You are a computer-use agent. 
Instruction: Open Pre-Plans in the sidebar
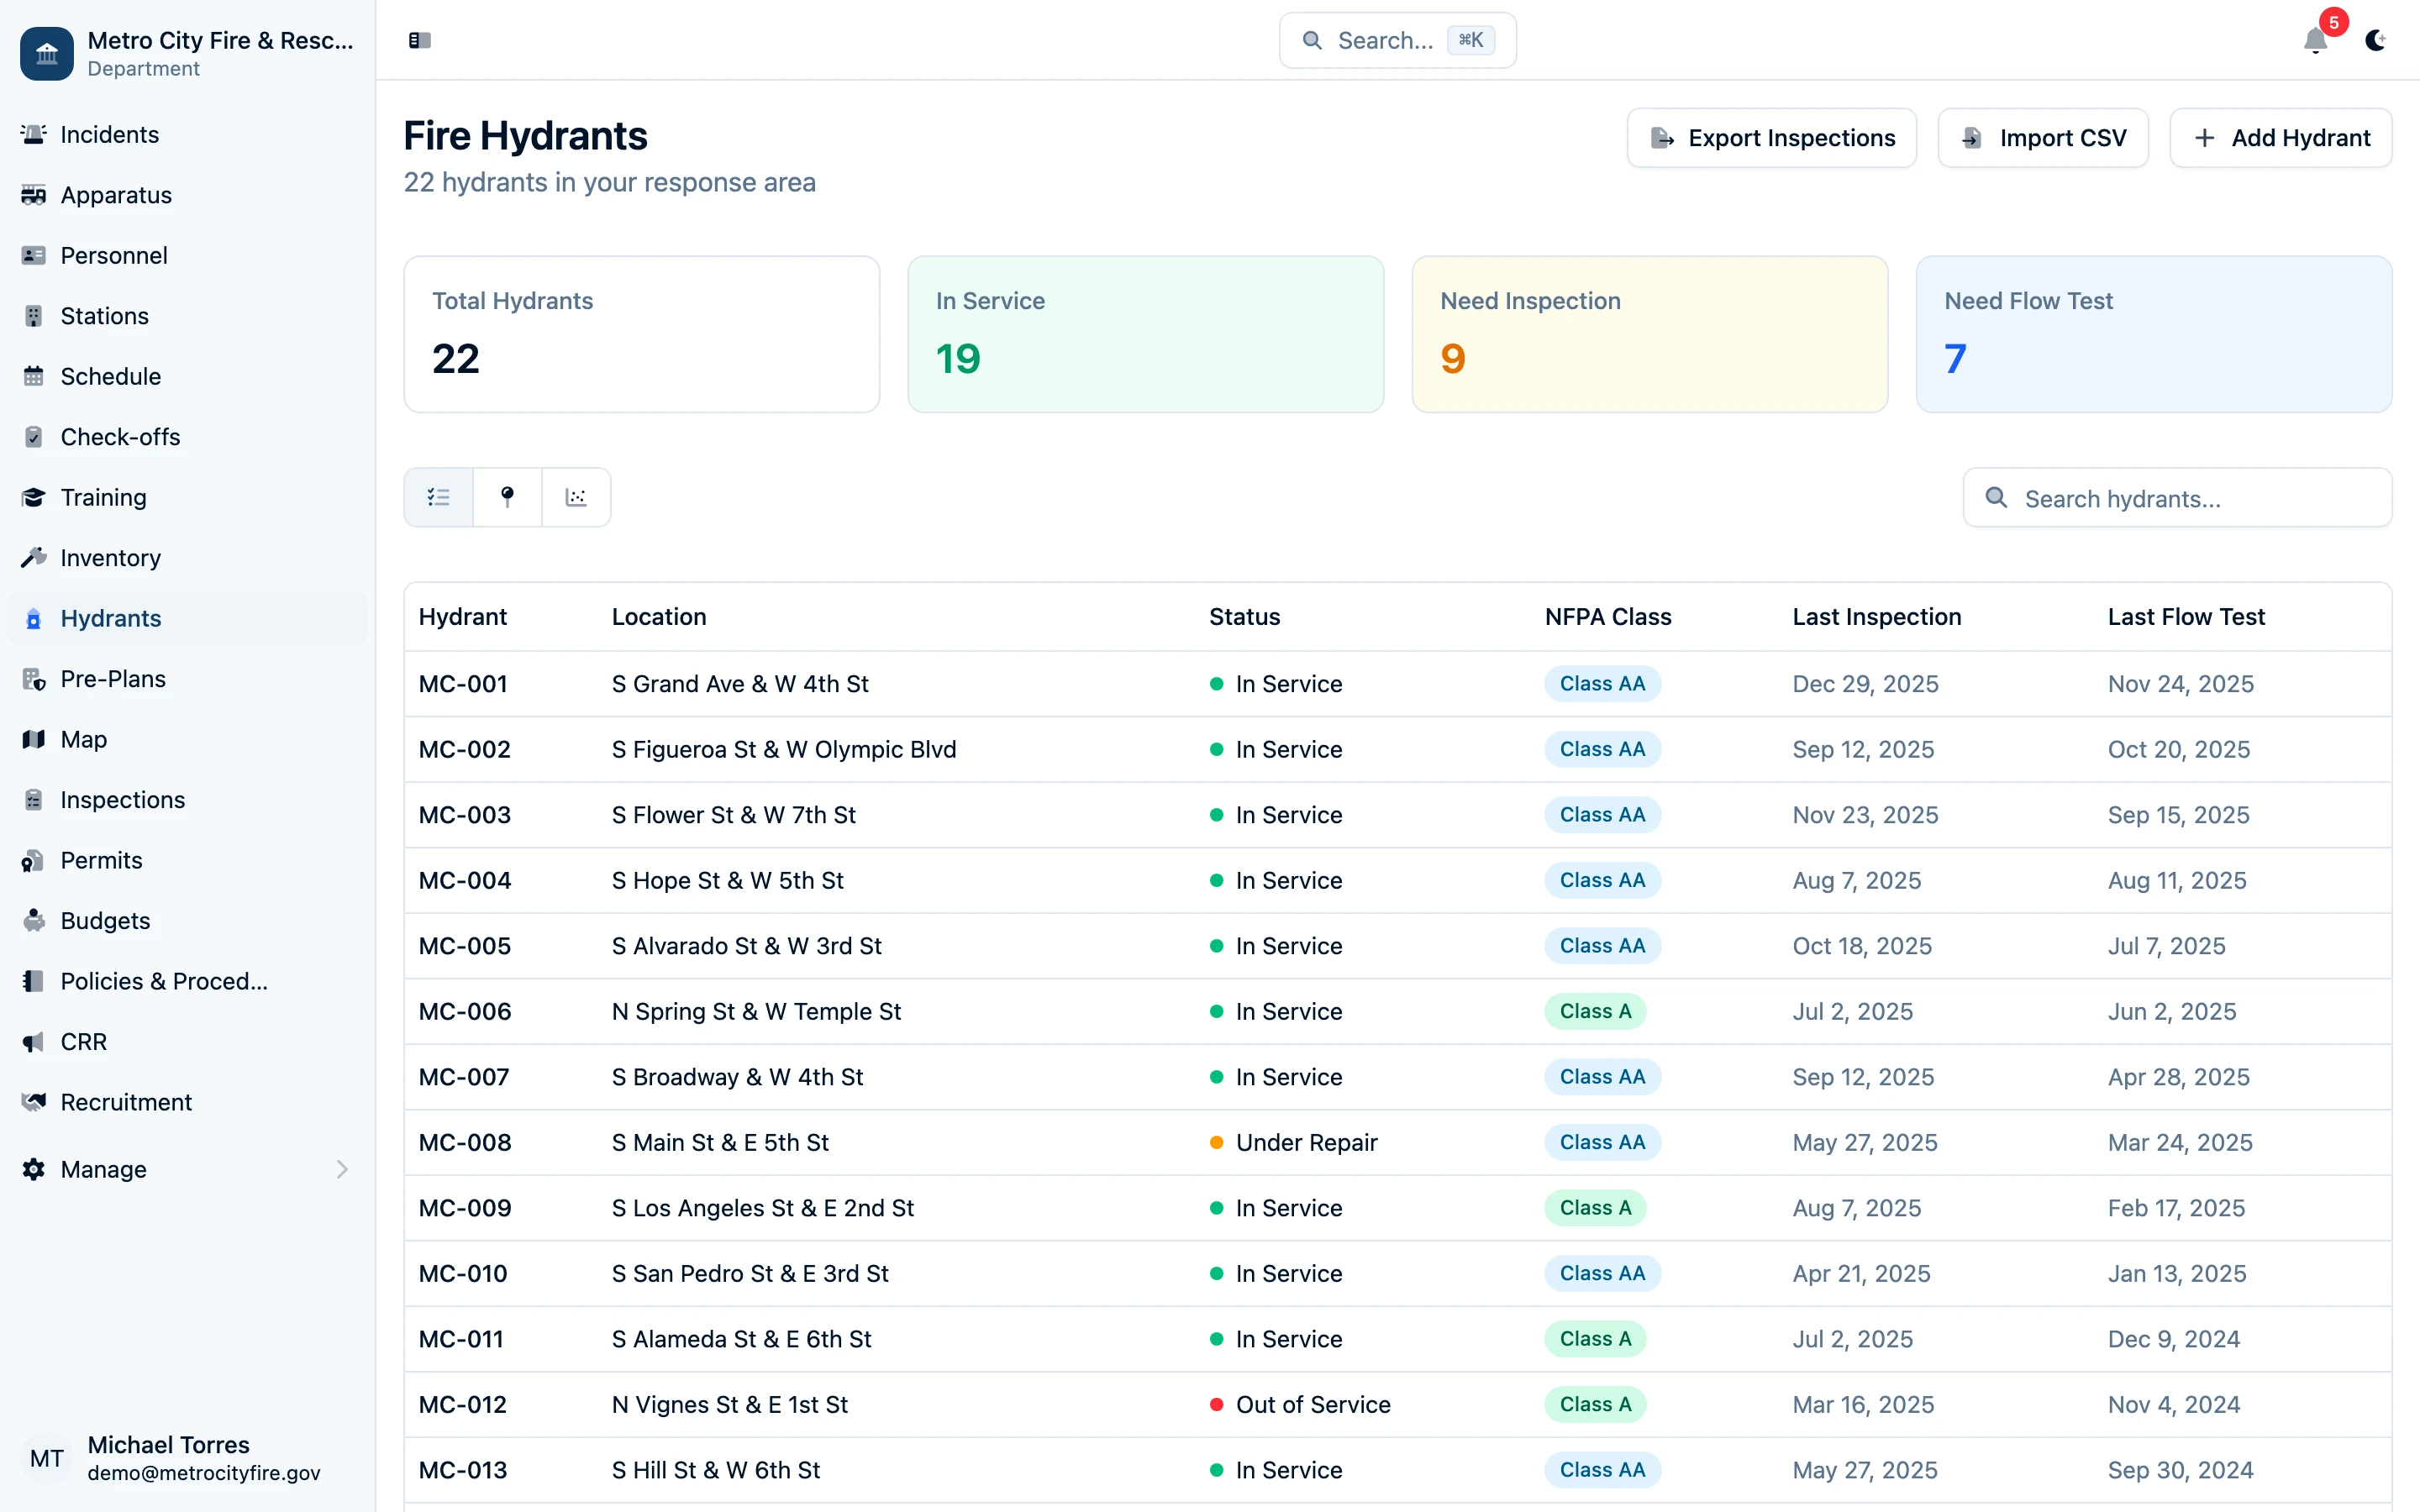click(113, 679)
